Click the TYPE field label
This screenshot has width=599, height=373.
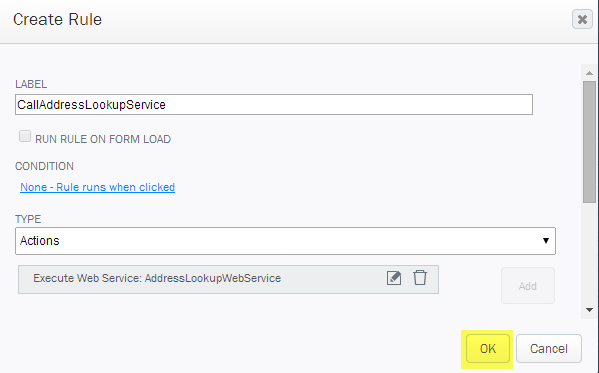pyautogui.click(x=28, y=219)
